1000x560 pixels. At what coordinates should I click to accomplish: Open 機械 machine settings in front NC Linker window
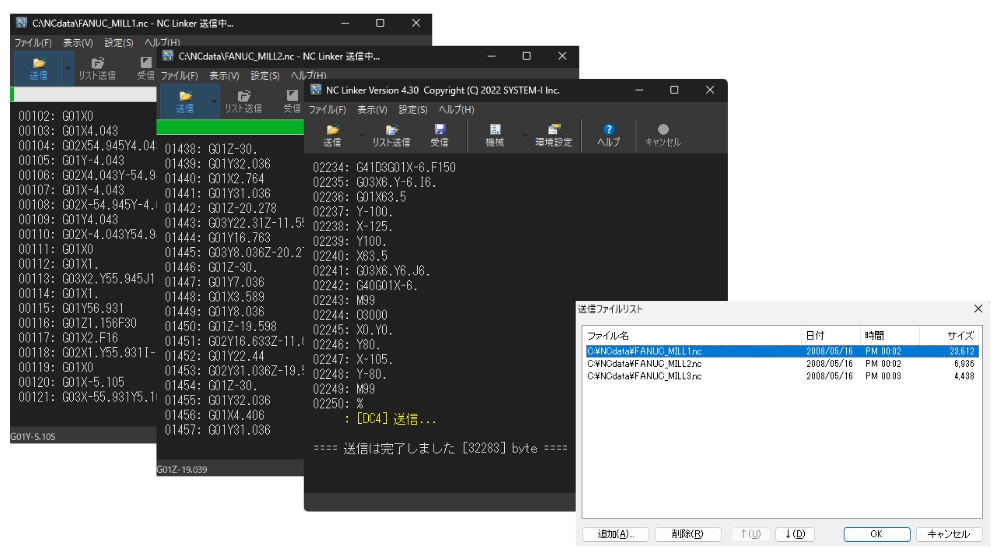(495, 135)
